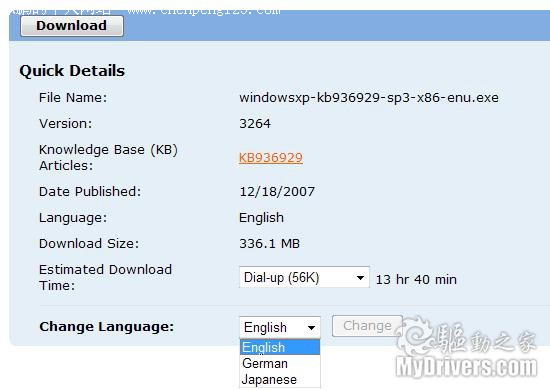The width and height of the screenshot is (550, 390).
Task: Select English in the language list
Action: pos(280,347)
